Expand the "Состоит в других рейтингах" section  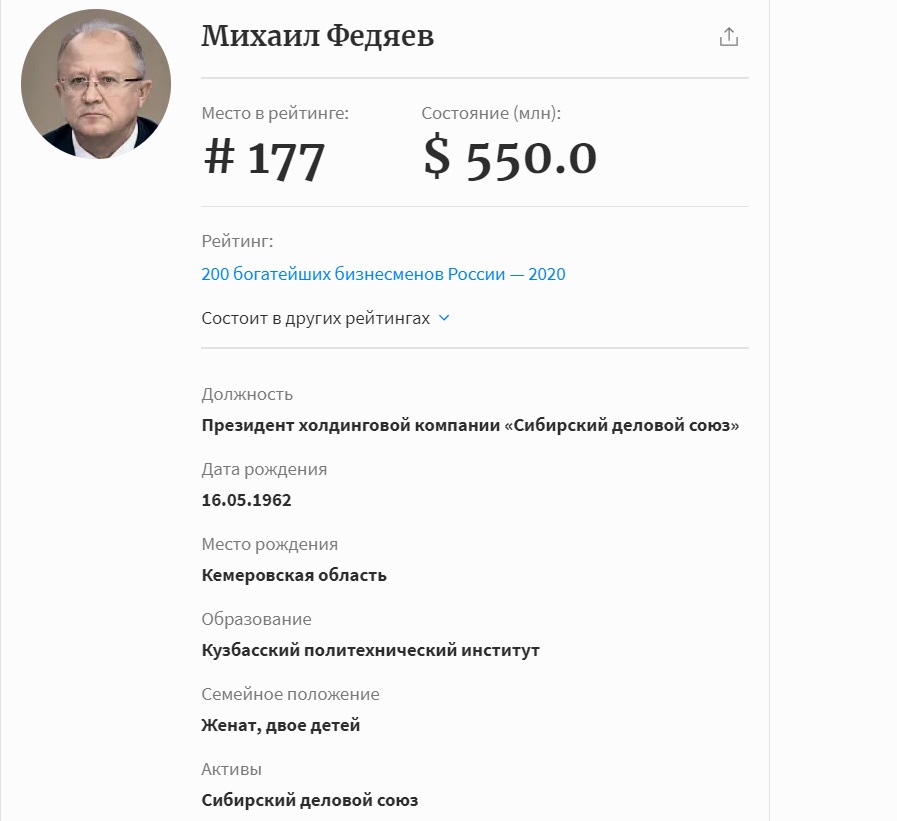click(x=316, y=318)
